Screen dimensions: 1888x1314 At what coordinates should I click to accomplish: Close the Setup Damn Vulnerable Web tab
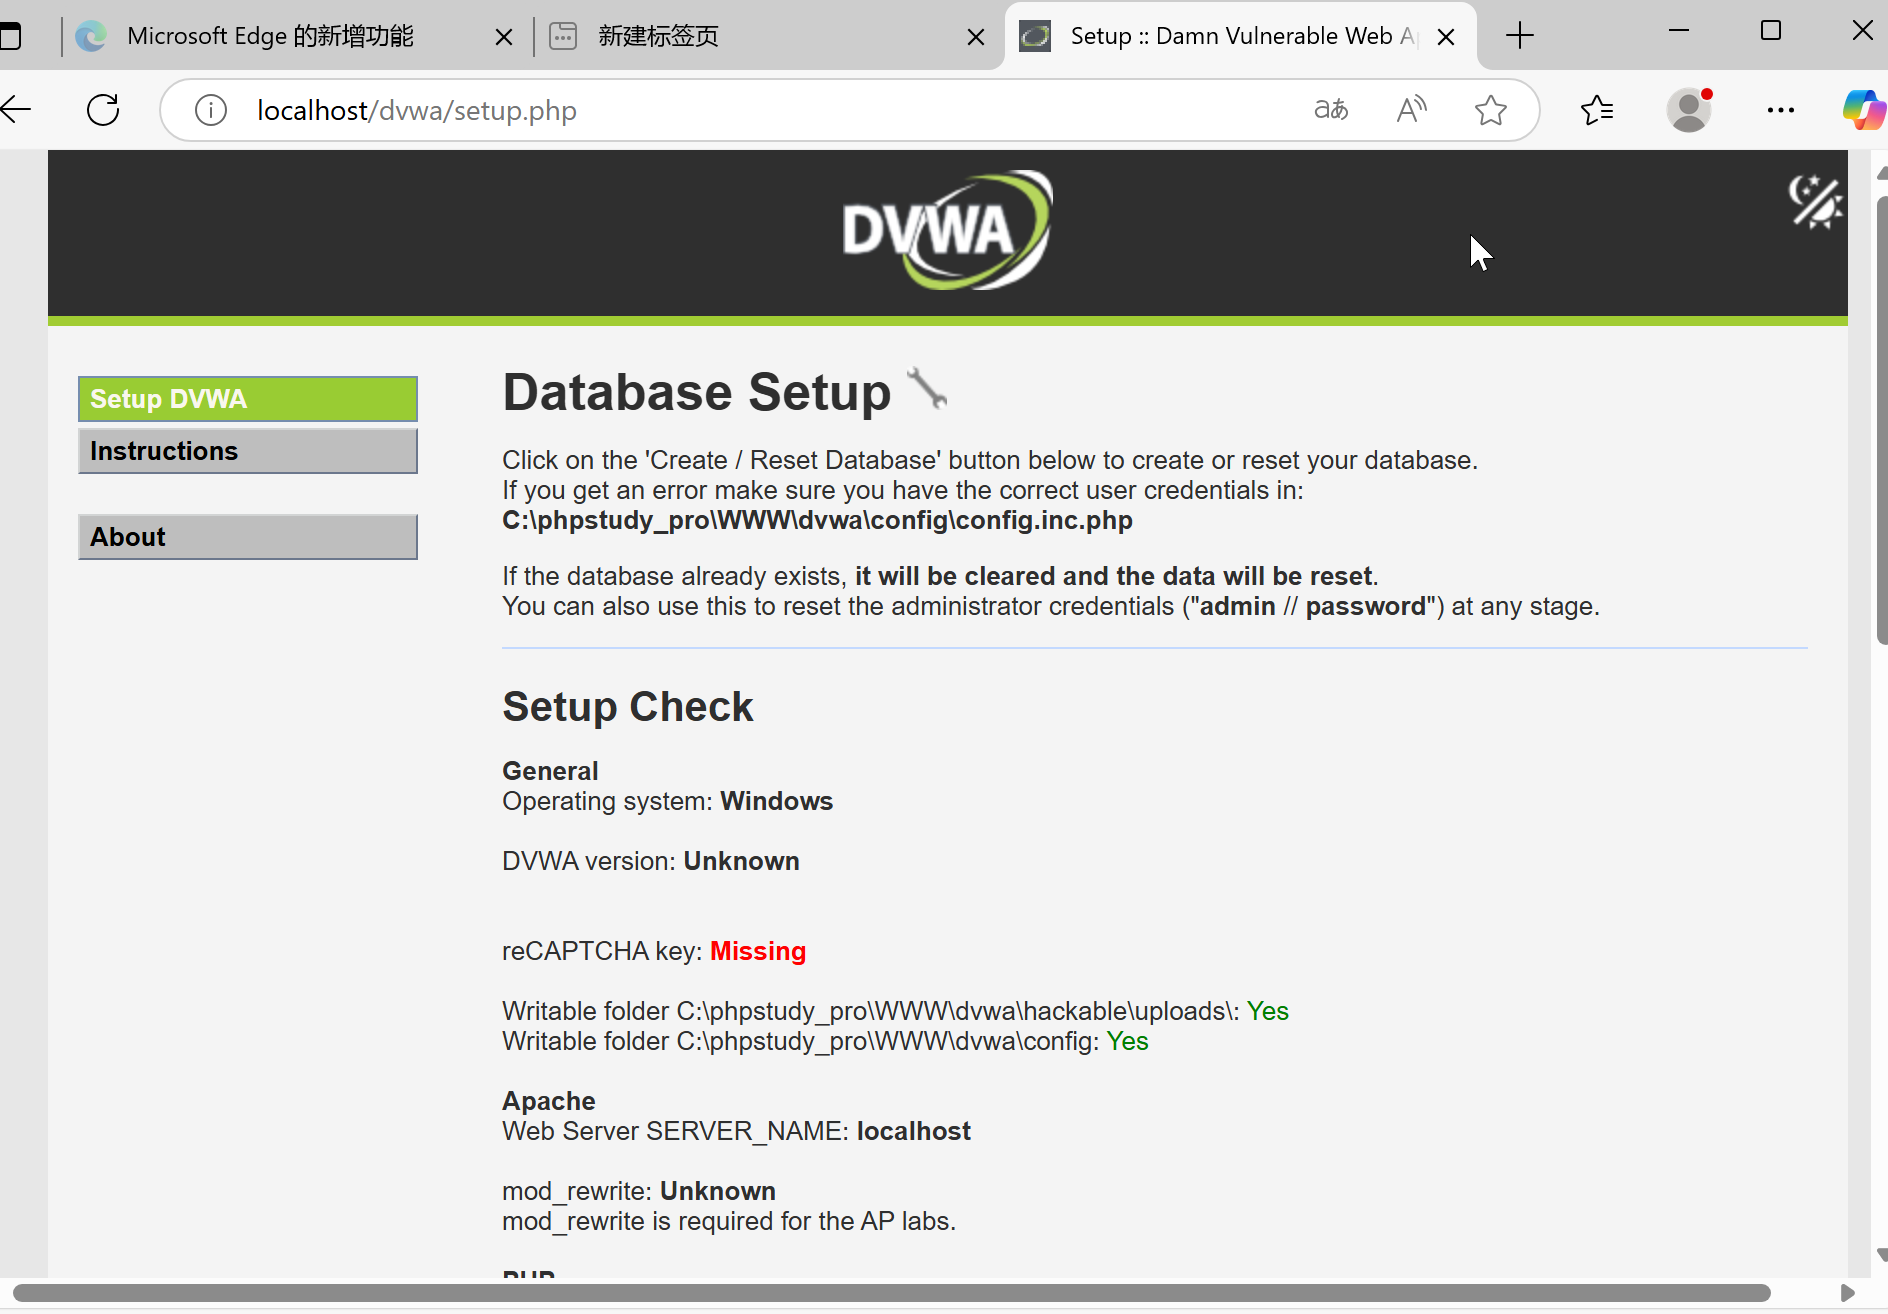[x=1446, y=37]
